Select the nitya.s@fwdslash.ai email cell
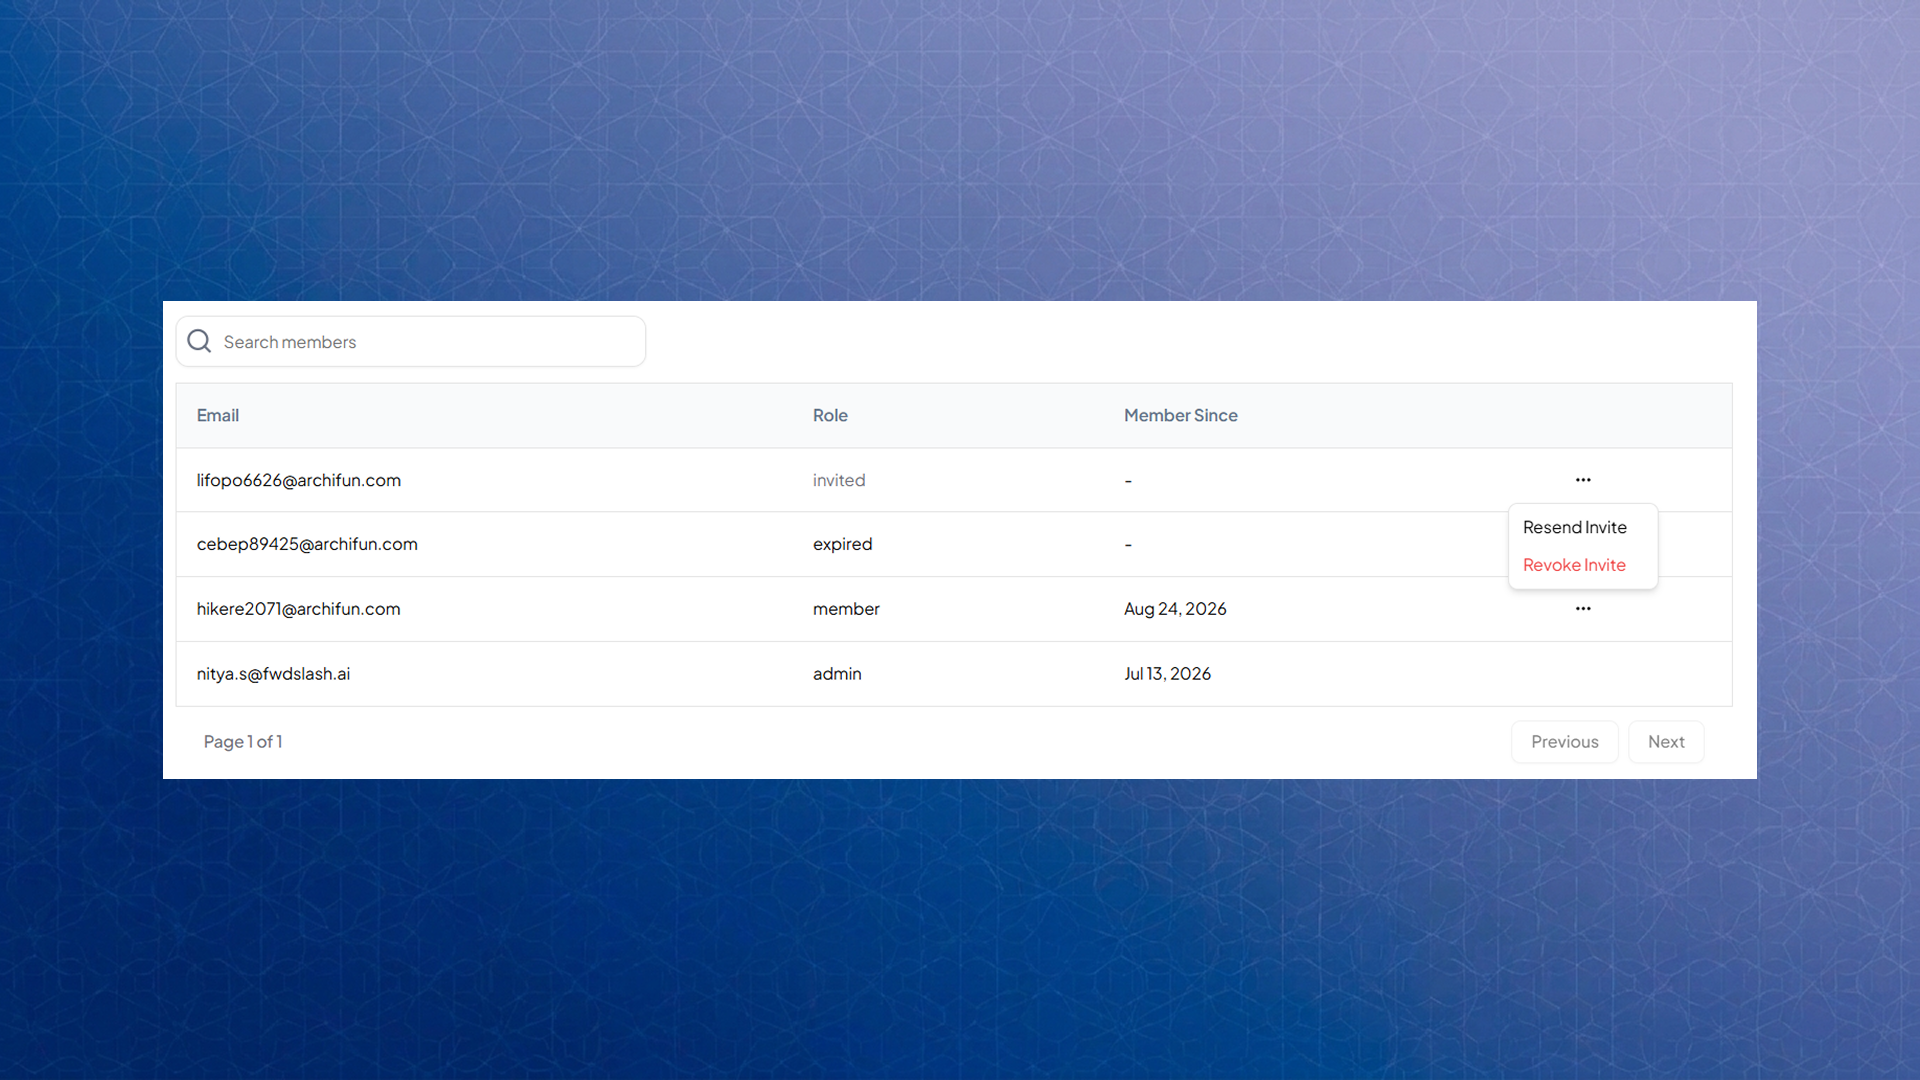This screenshot has width=1920, height=1080. tap(273, 674)
